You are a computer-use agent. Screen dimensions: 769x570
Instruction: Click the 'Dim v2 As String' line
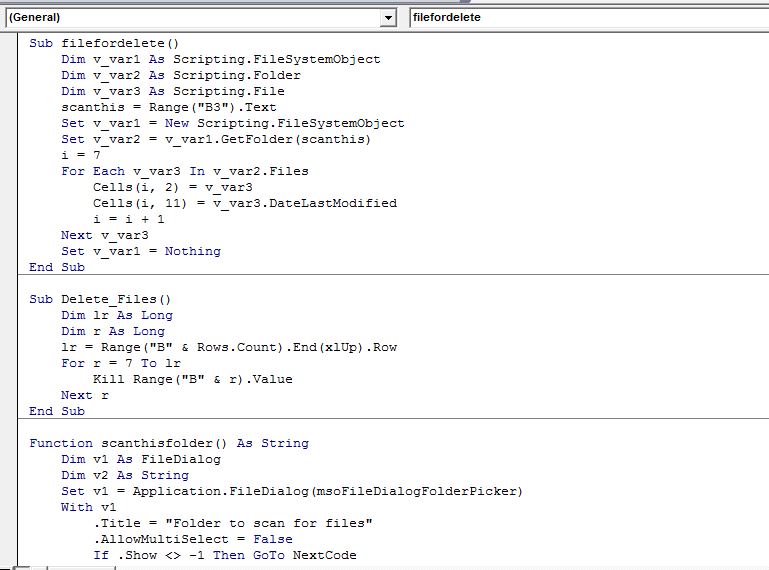[x=125, y=475]
